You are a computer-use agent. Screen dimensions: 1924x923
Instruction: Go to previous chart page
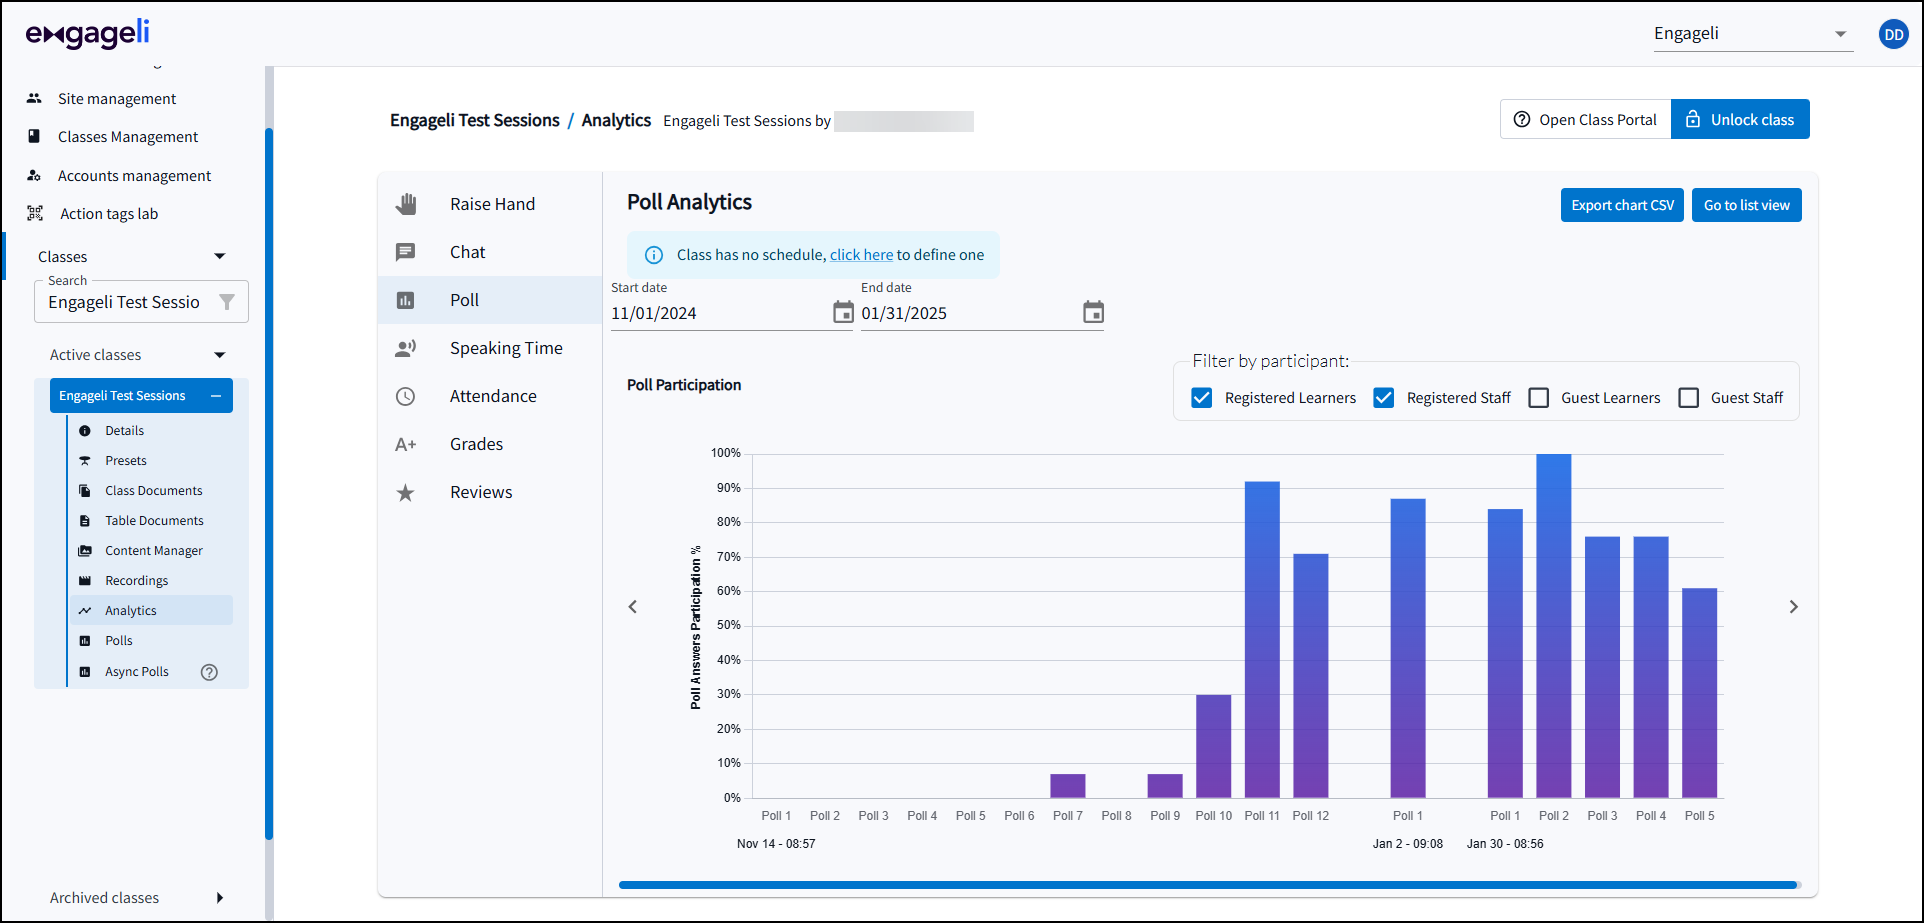coord(633,607)
